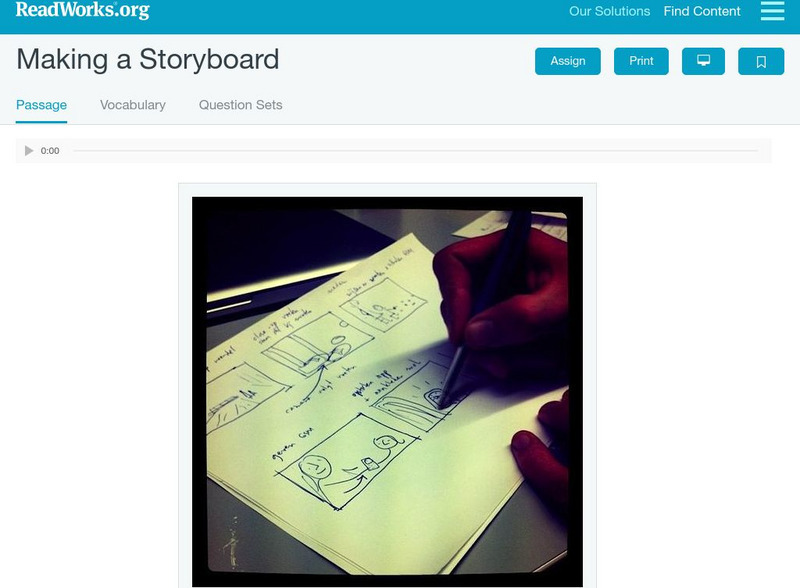800x588 pixels.
Task: Play the passage audio
Action: (x=29, y=151)
